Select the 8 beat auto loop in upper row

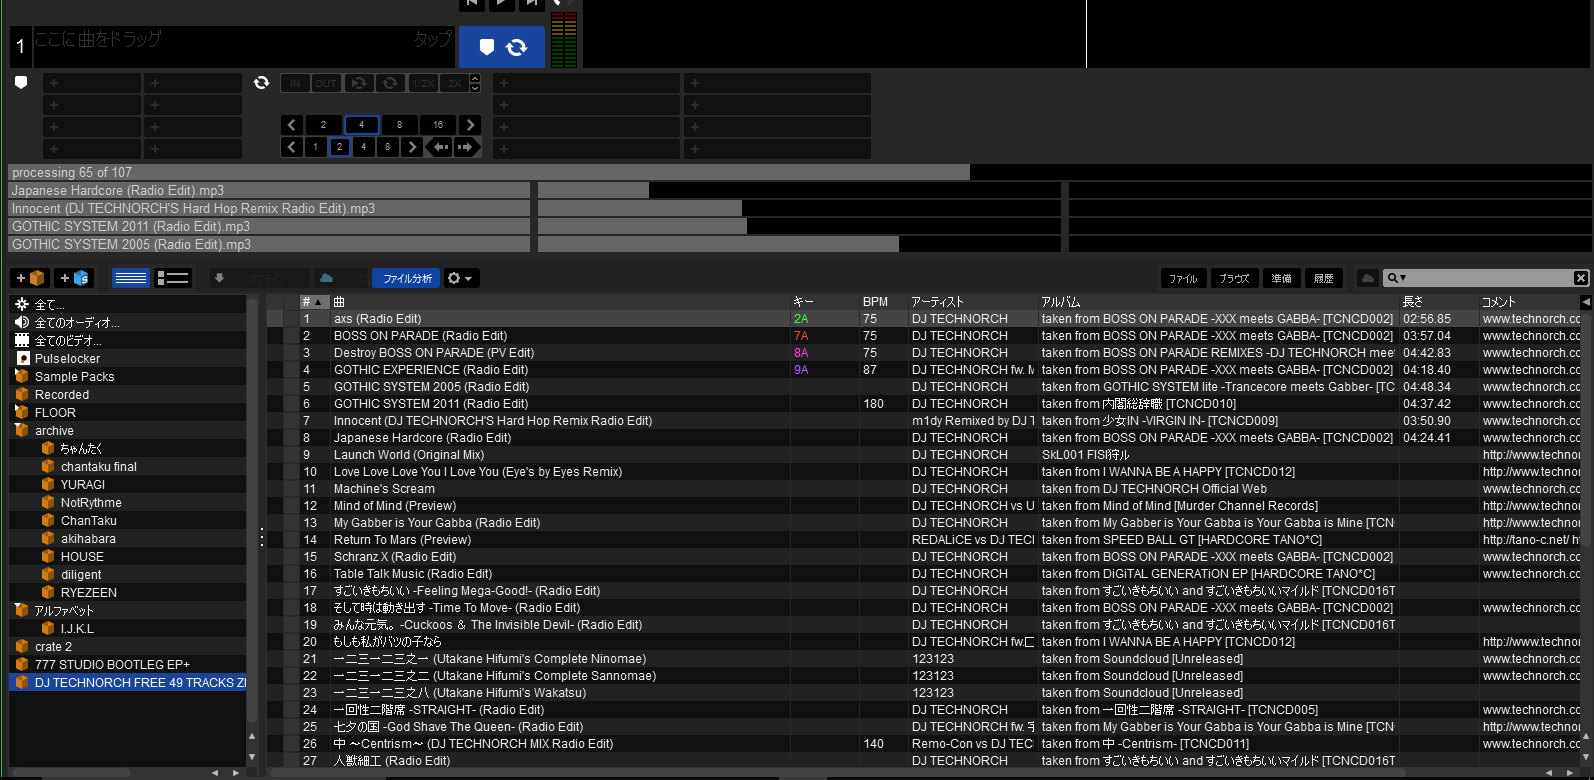pos(399,125)
